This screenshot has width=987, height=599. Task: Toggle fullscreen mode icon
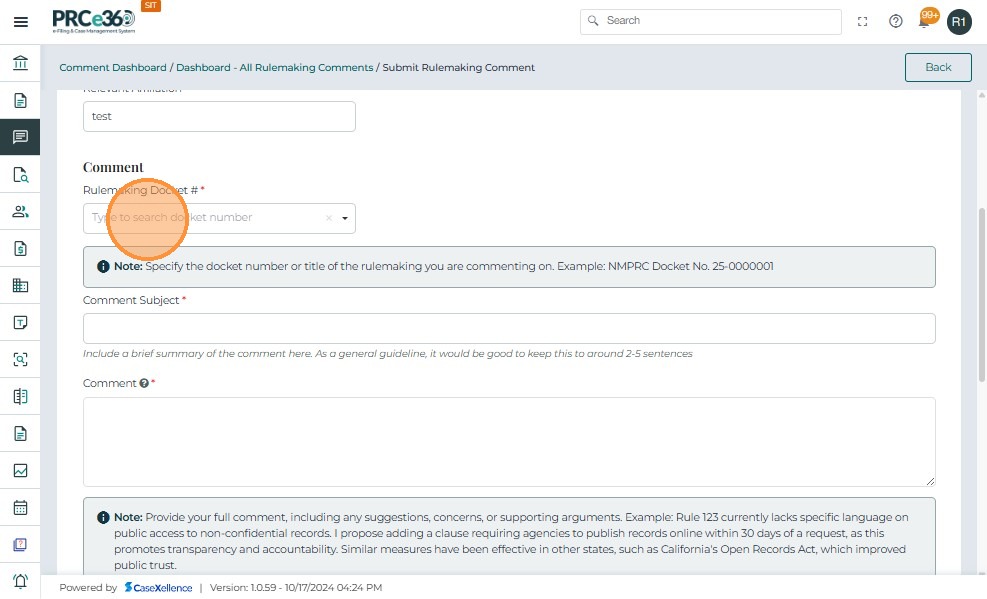click(863, 21)
